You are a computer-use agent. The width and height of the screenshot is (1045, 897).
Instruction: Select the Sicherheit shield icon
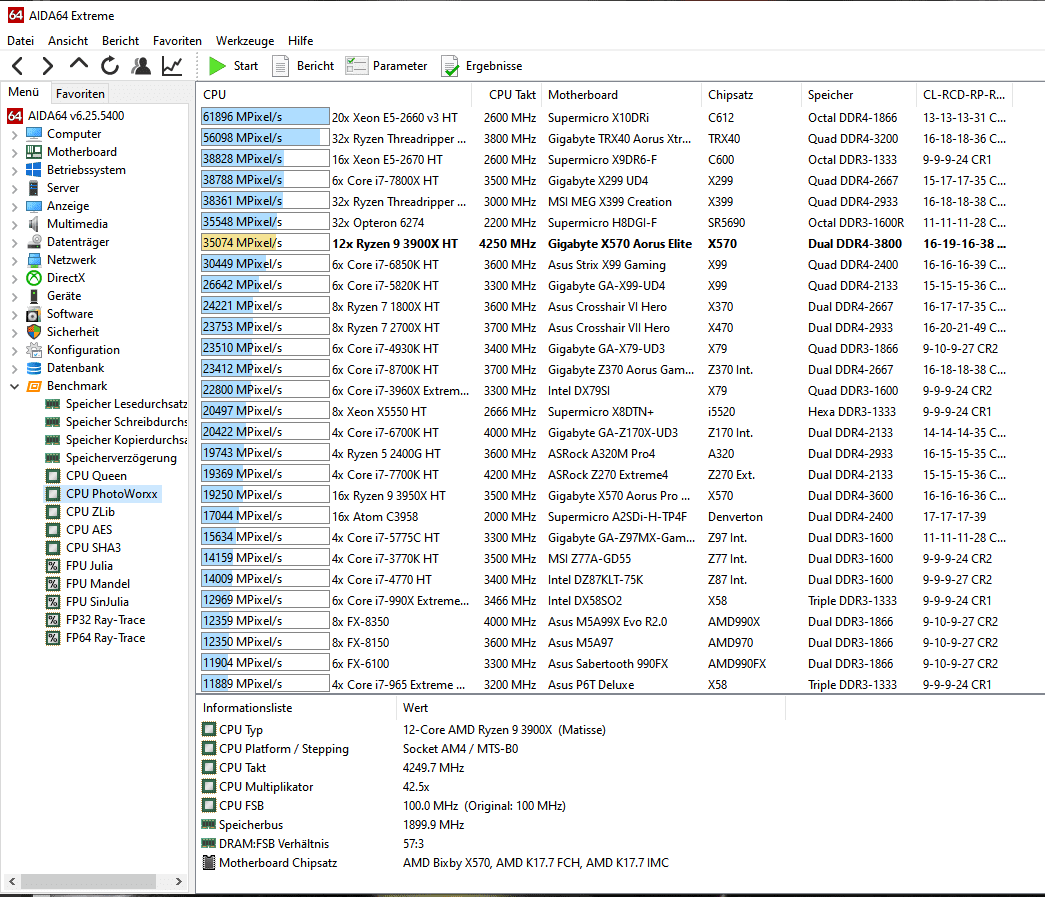point(34,332)
